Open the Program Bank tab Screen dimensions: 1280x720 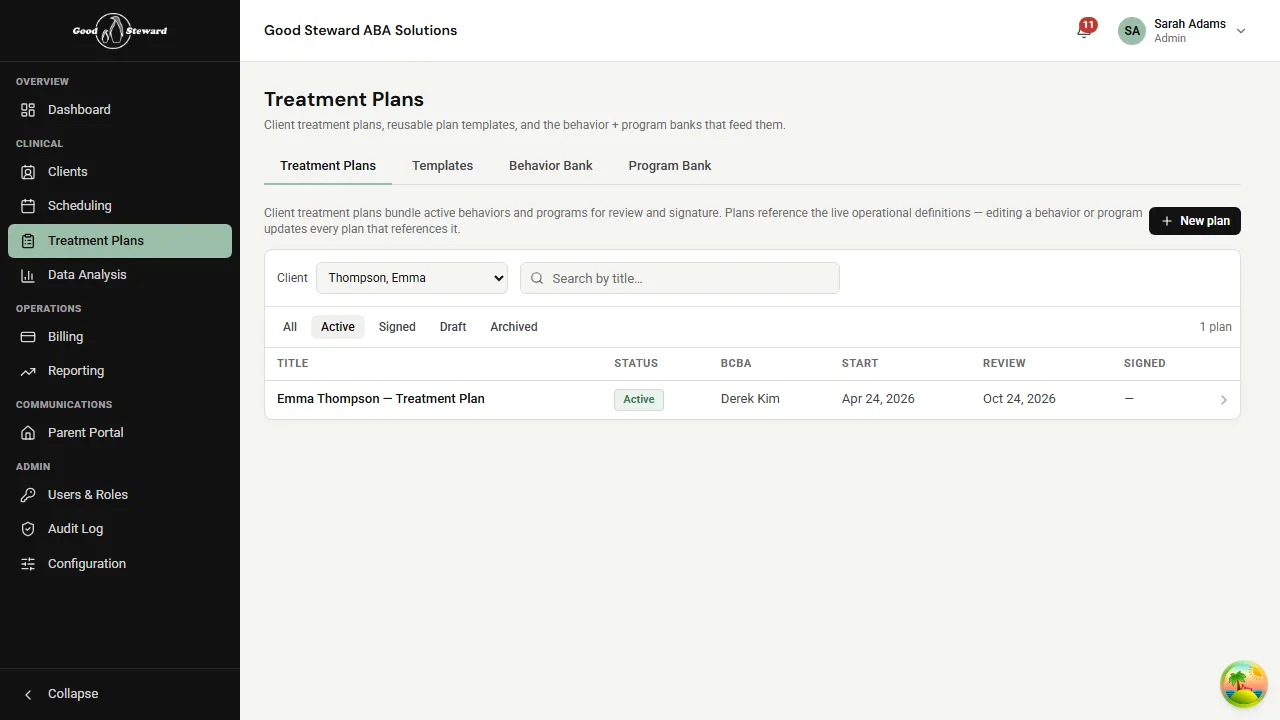click(x=669, y=165)
